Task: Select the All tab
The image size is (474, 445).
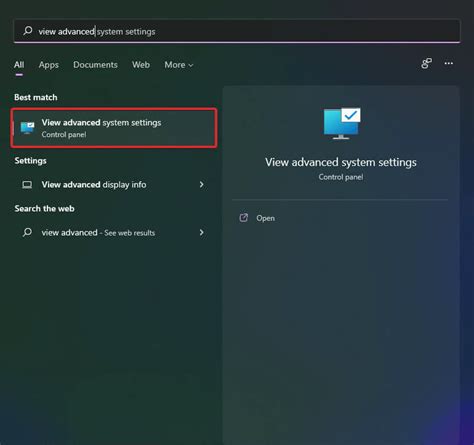Action: coord(19,65)
